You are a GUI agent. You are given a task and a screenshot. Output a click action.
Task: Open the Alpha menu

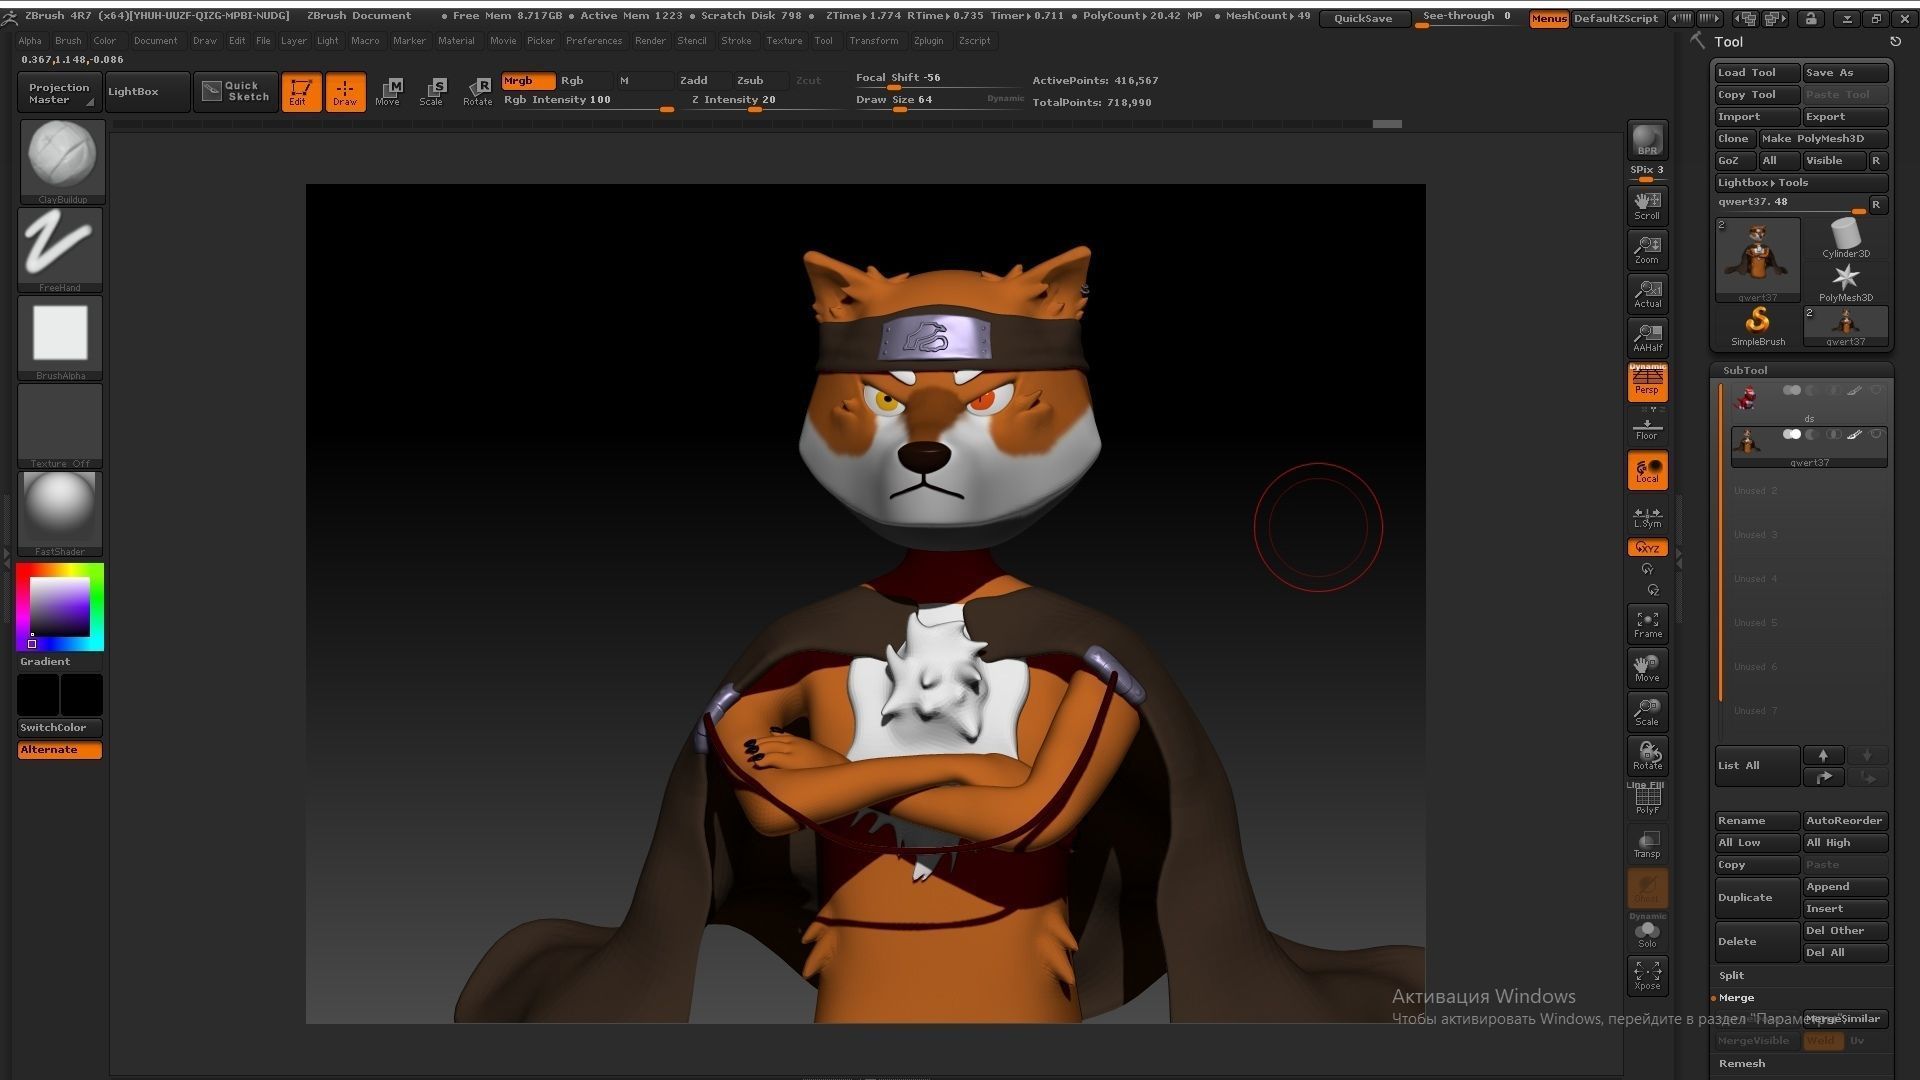click(x=30, y=41)
